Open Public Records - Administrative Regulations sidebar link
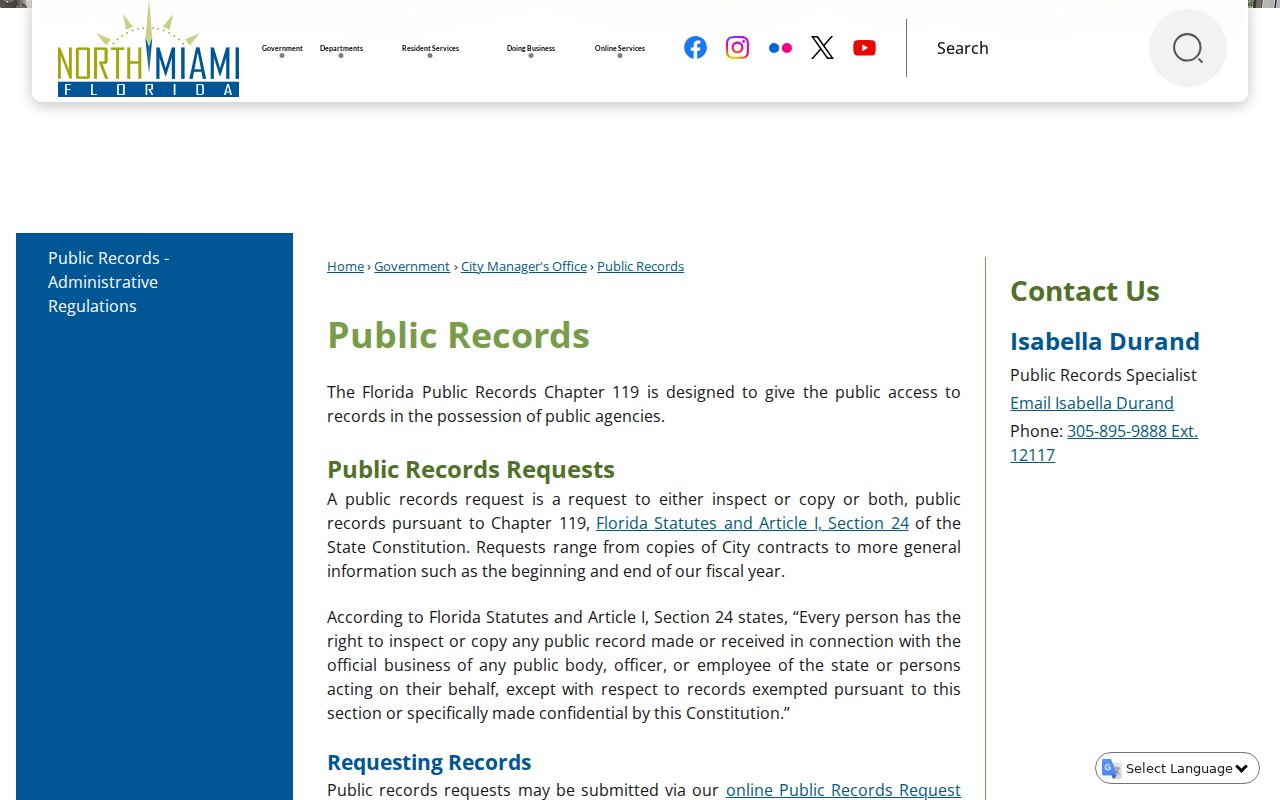The width and height of the screenshot is (1280, 800). pyautogui.click(x=108, y=282)
